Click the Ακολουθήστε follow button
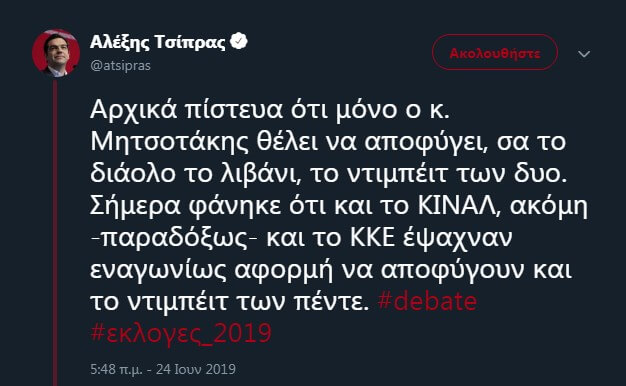This screenshot has width=626, height=386. click(495, 52)
